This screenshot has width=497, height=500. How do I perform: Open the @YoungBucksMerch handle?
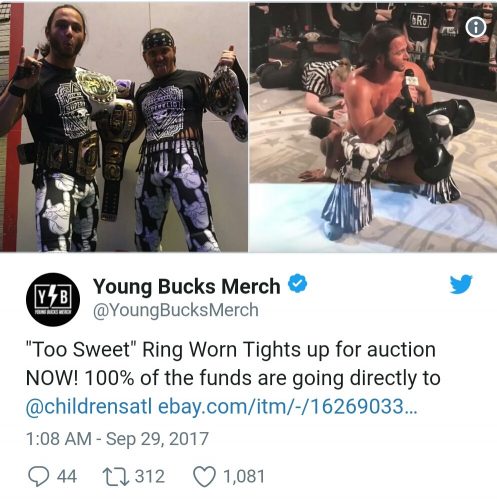click(176, 310)
